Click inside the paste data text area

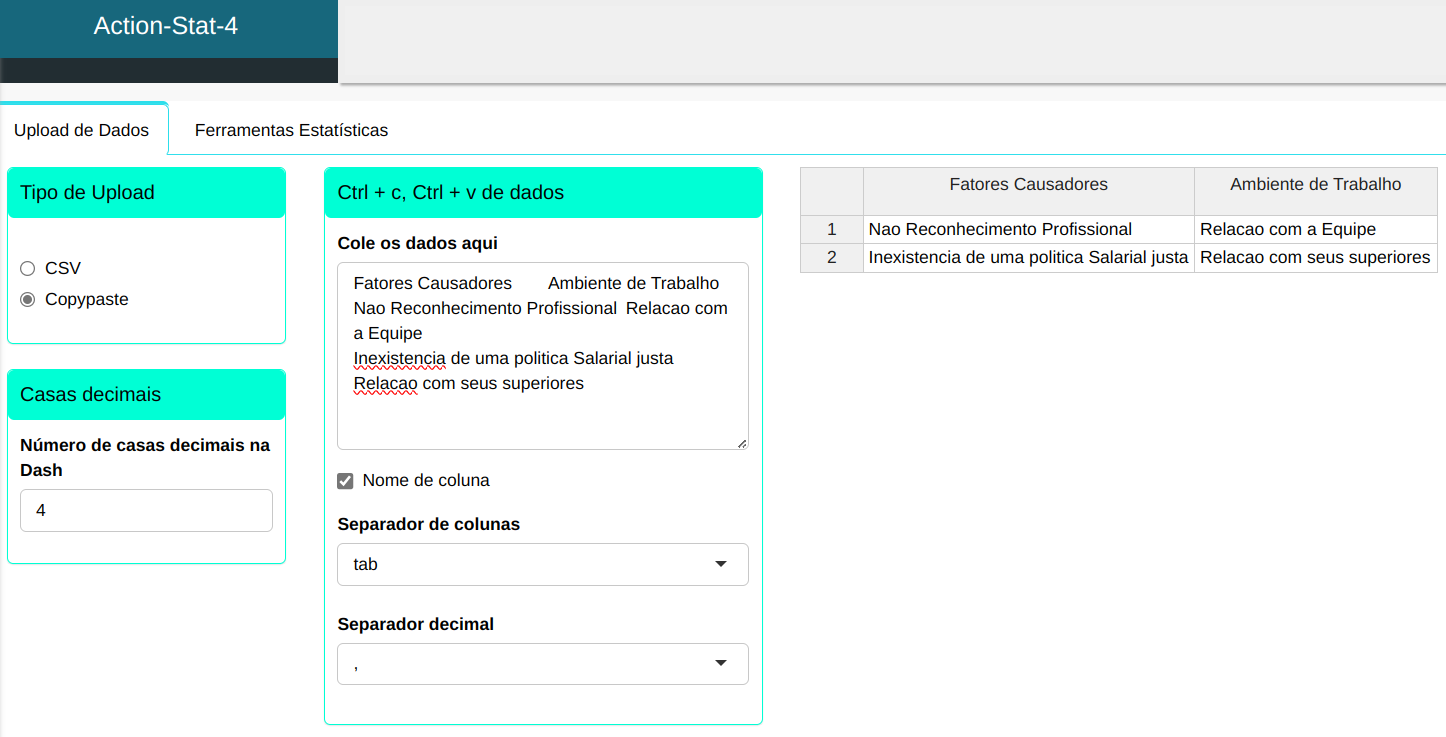click(x=542, y=410)
